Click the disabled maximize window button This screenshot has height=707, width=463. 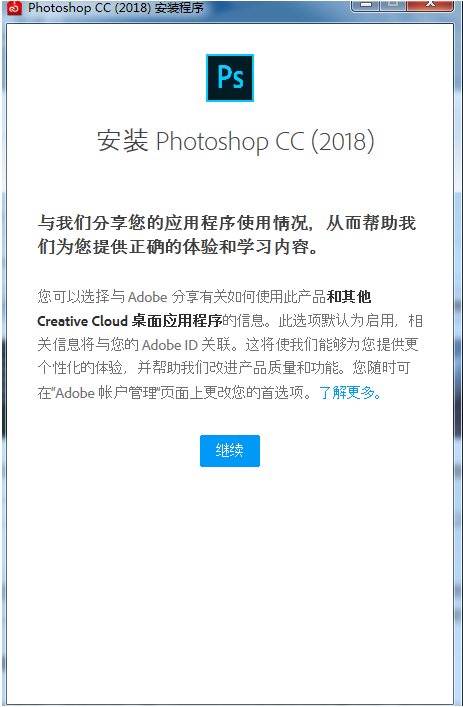pyautogui.click(x=393, y=5)
